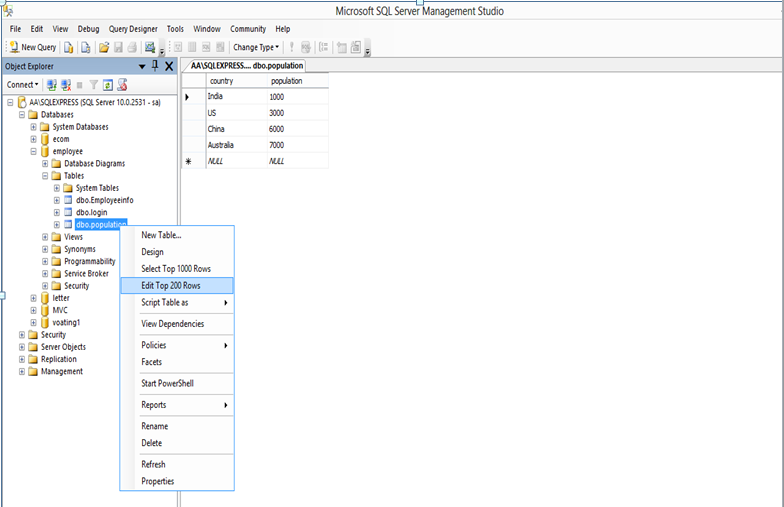Collapse the Databases folder

click(x=22, y=114)
